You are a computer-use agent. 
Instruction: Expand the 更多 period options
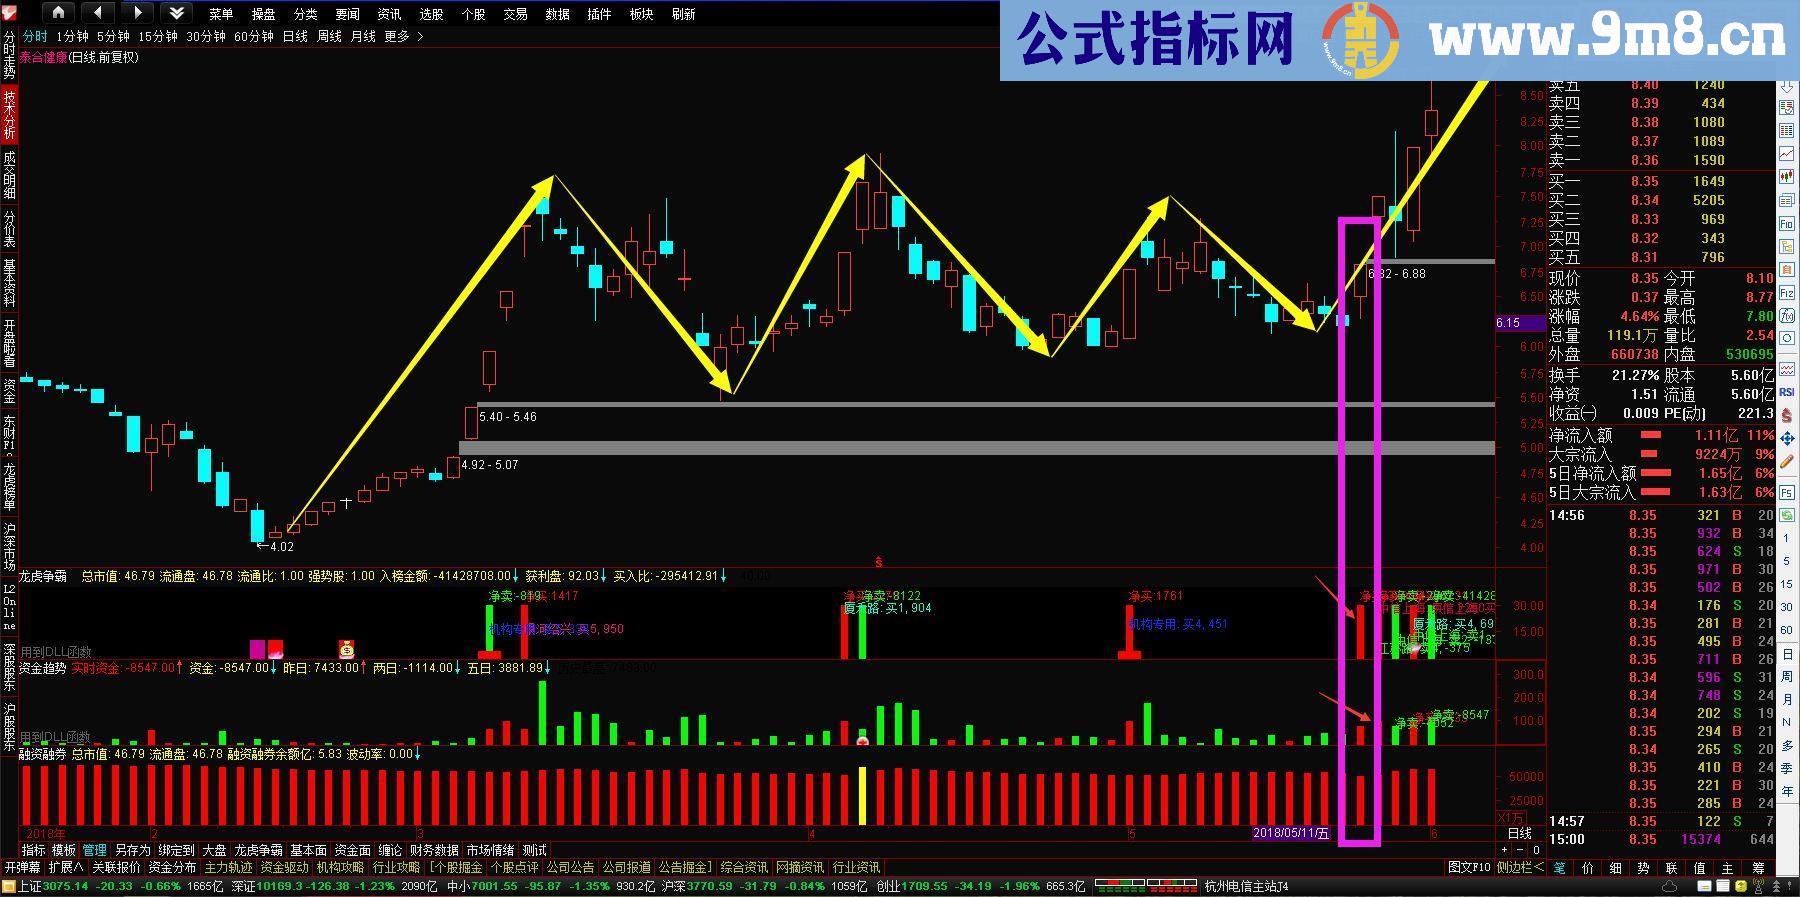click(x=403, y=36)
